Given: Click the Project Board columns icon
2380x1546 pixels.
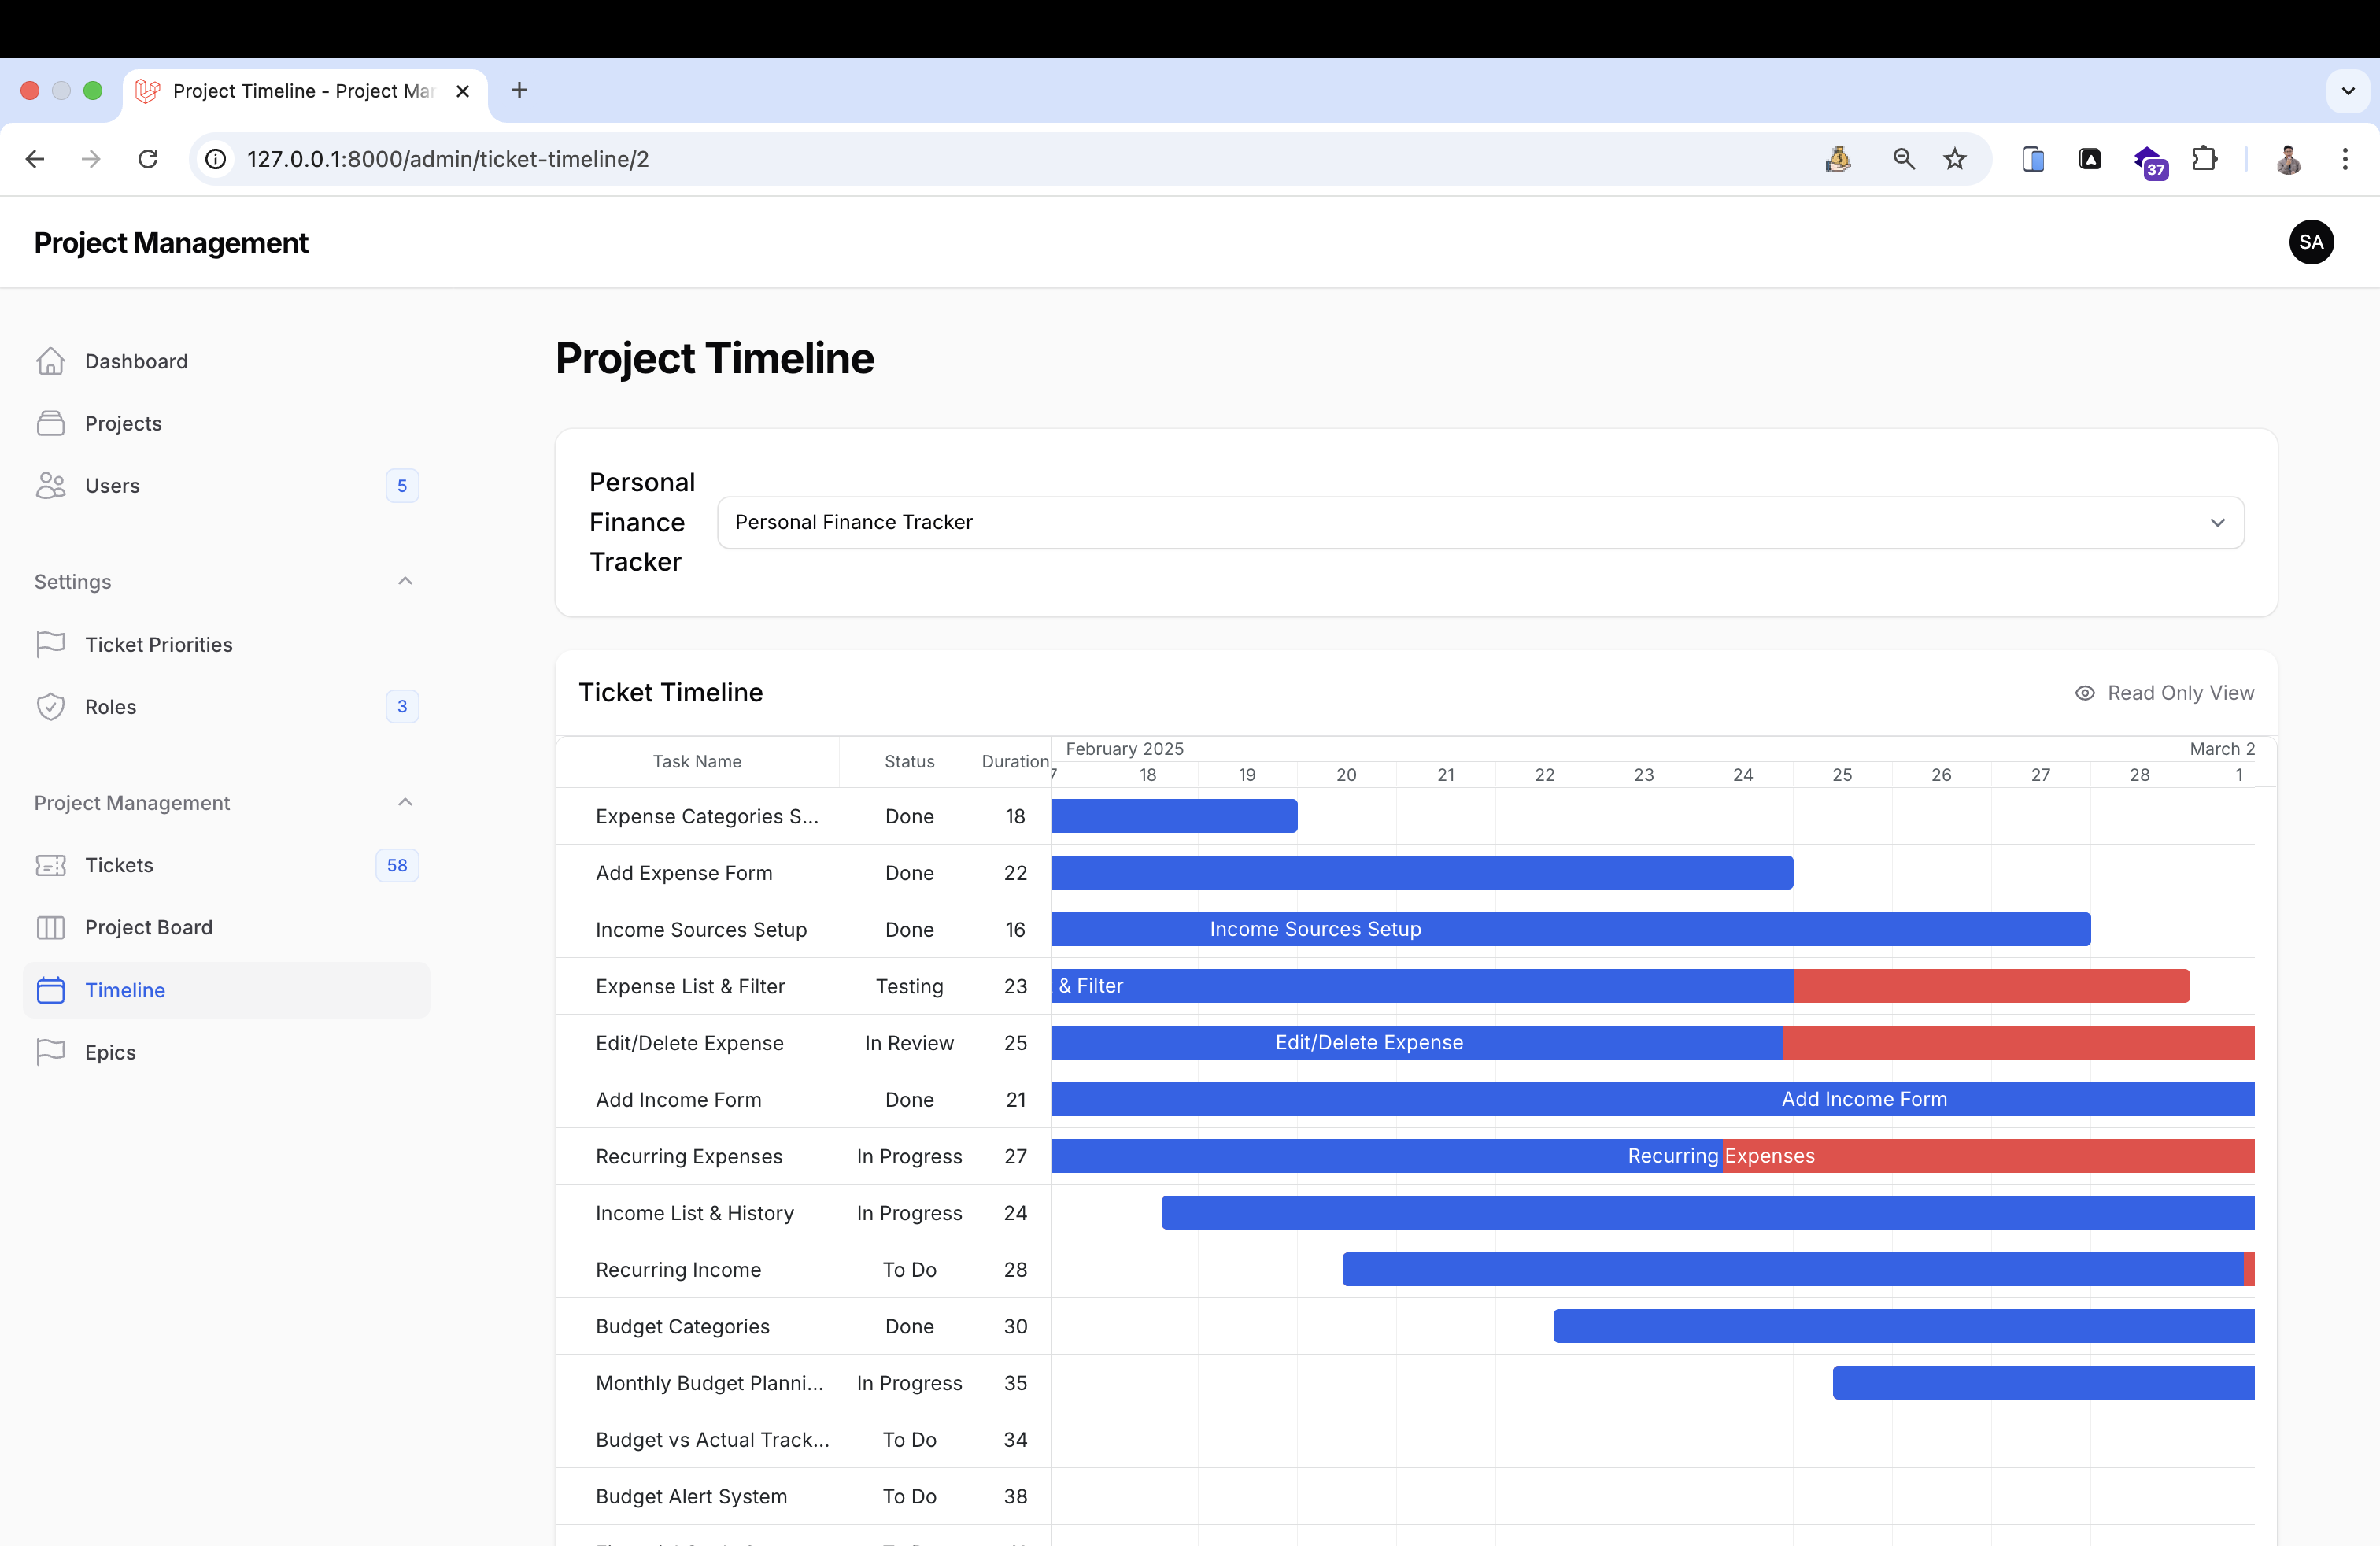Looking at the screenshot, I should 50,927.
